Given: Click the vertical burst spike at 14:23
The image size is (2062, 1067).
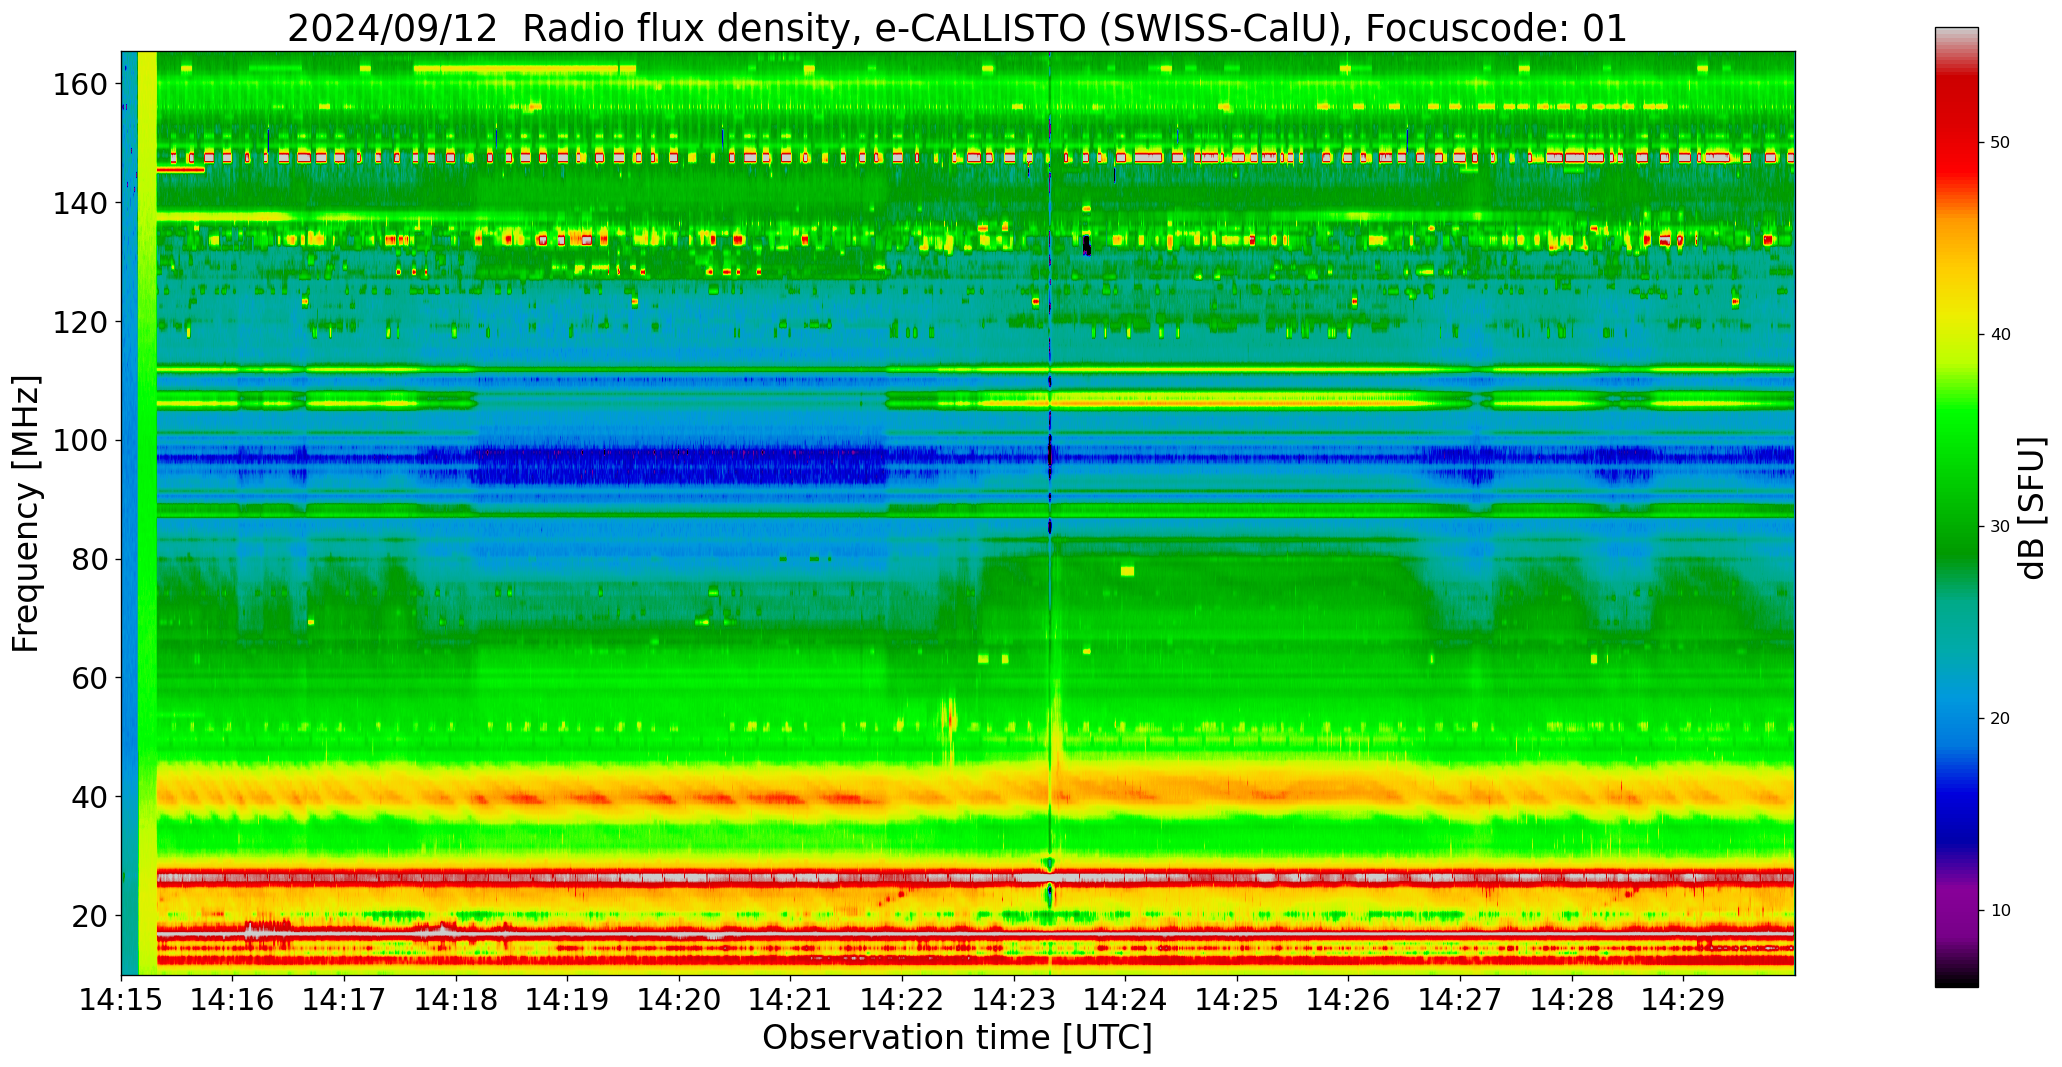Looking at the screenshot, I should coord(1050,512).
